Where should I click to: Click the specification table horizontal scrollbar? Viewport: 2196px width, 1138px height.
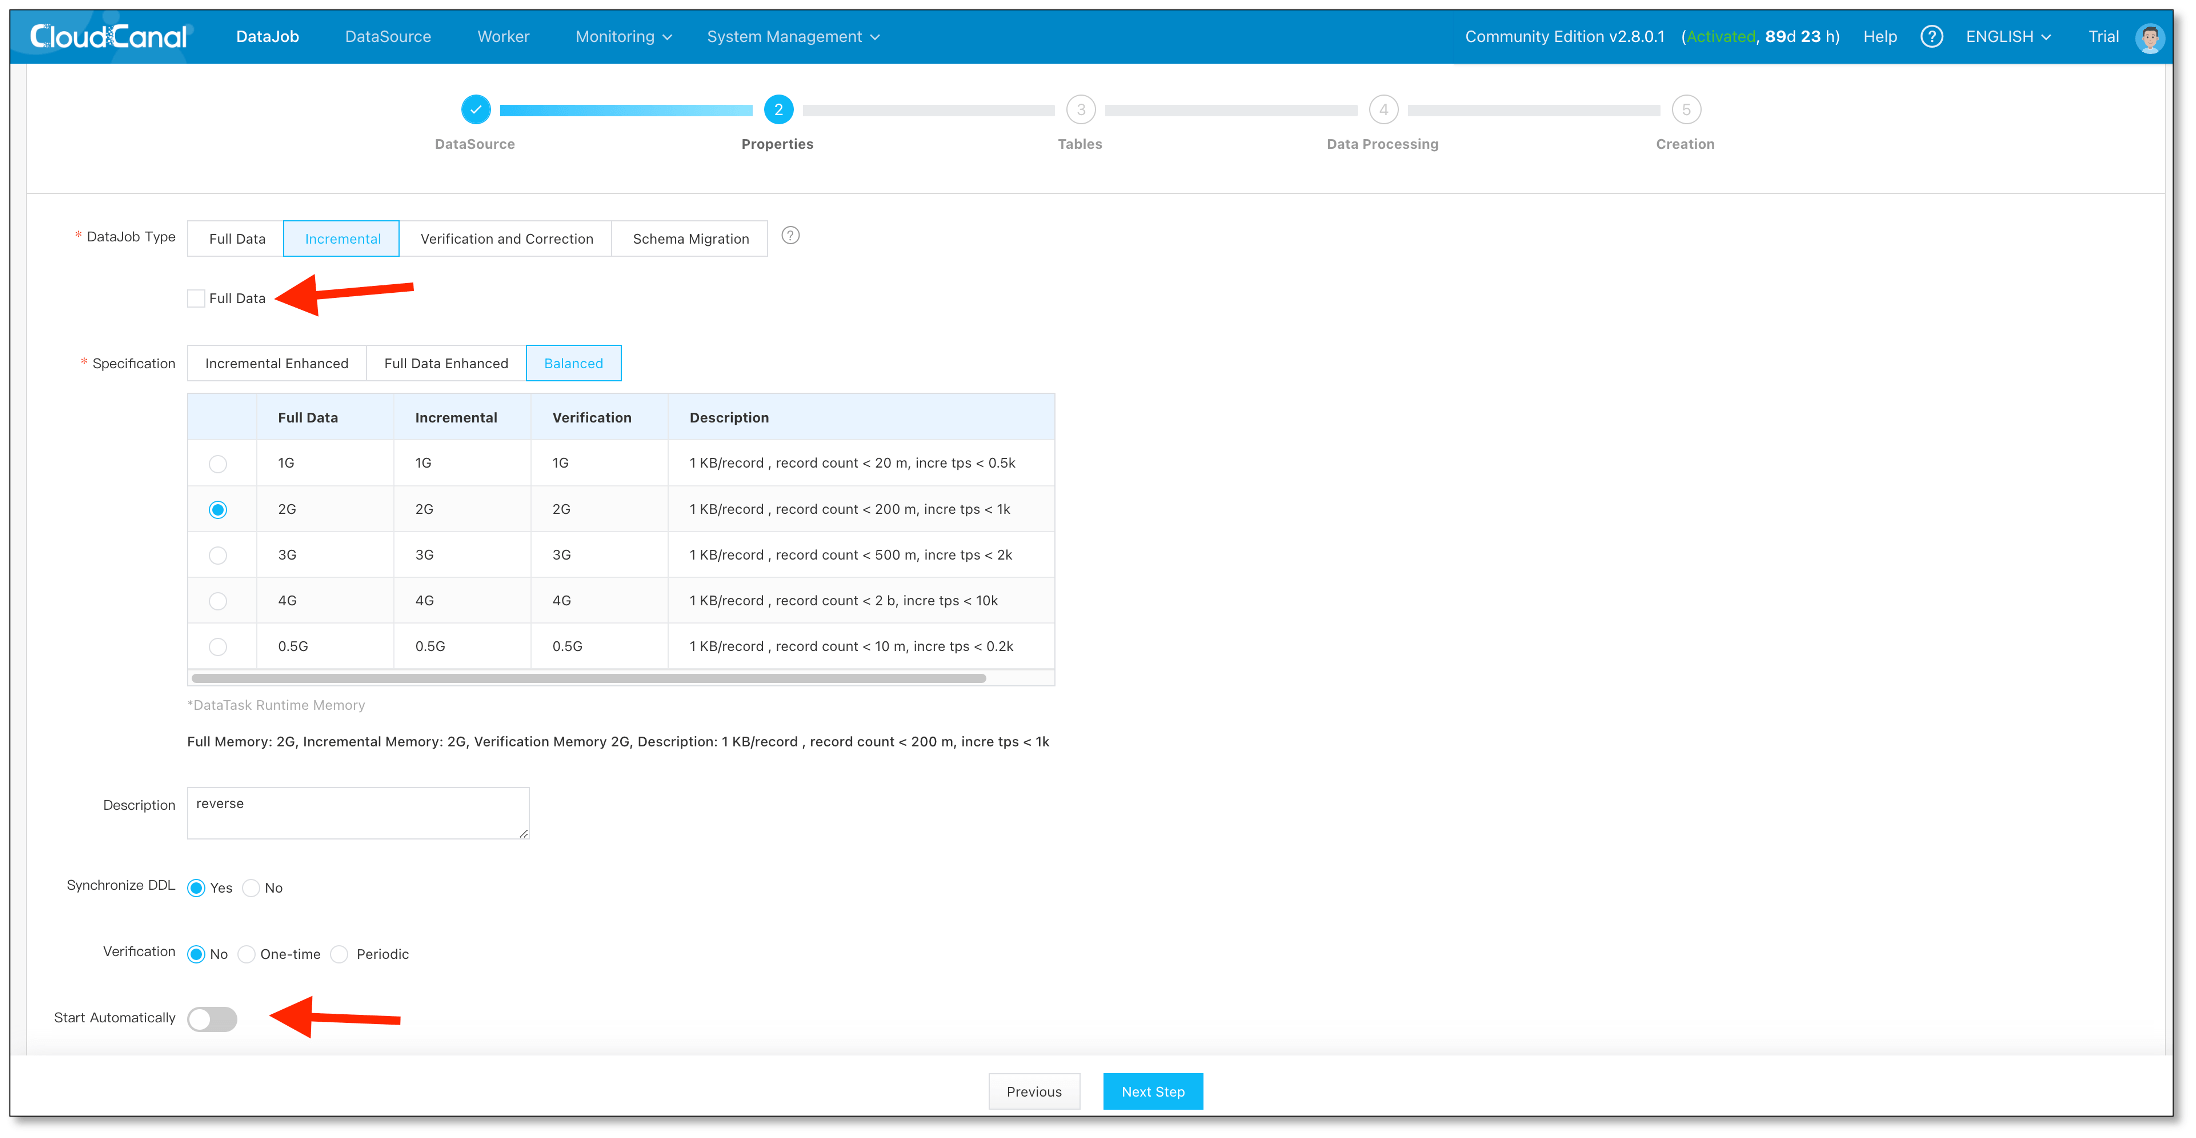588,679
